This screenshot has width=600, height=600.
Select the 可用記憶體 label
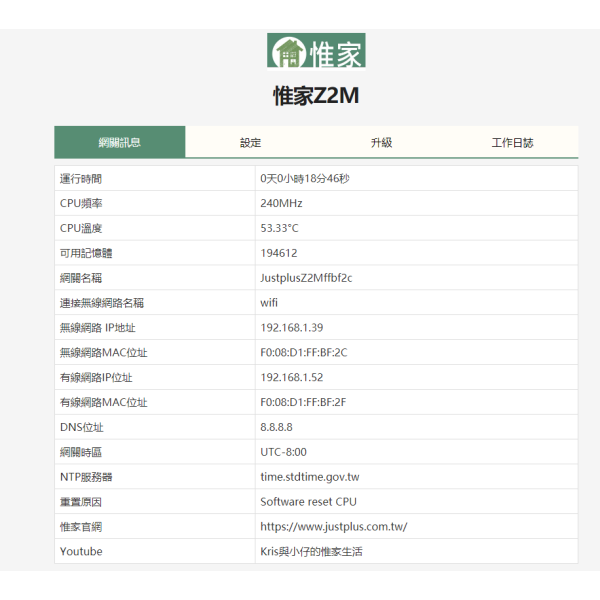click(x=86, y=253)
